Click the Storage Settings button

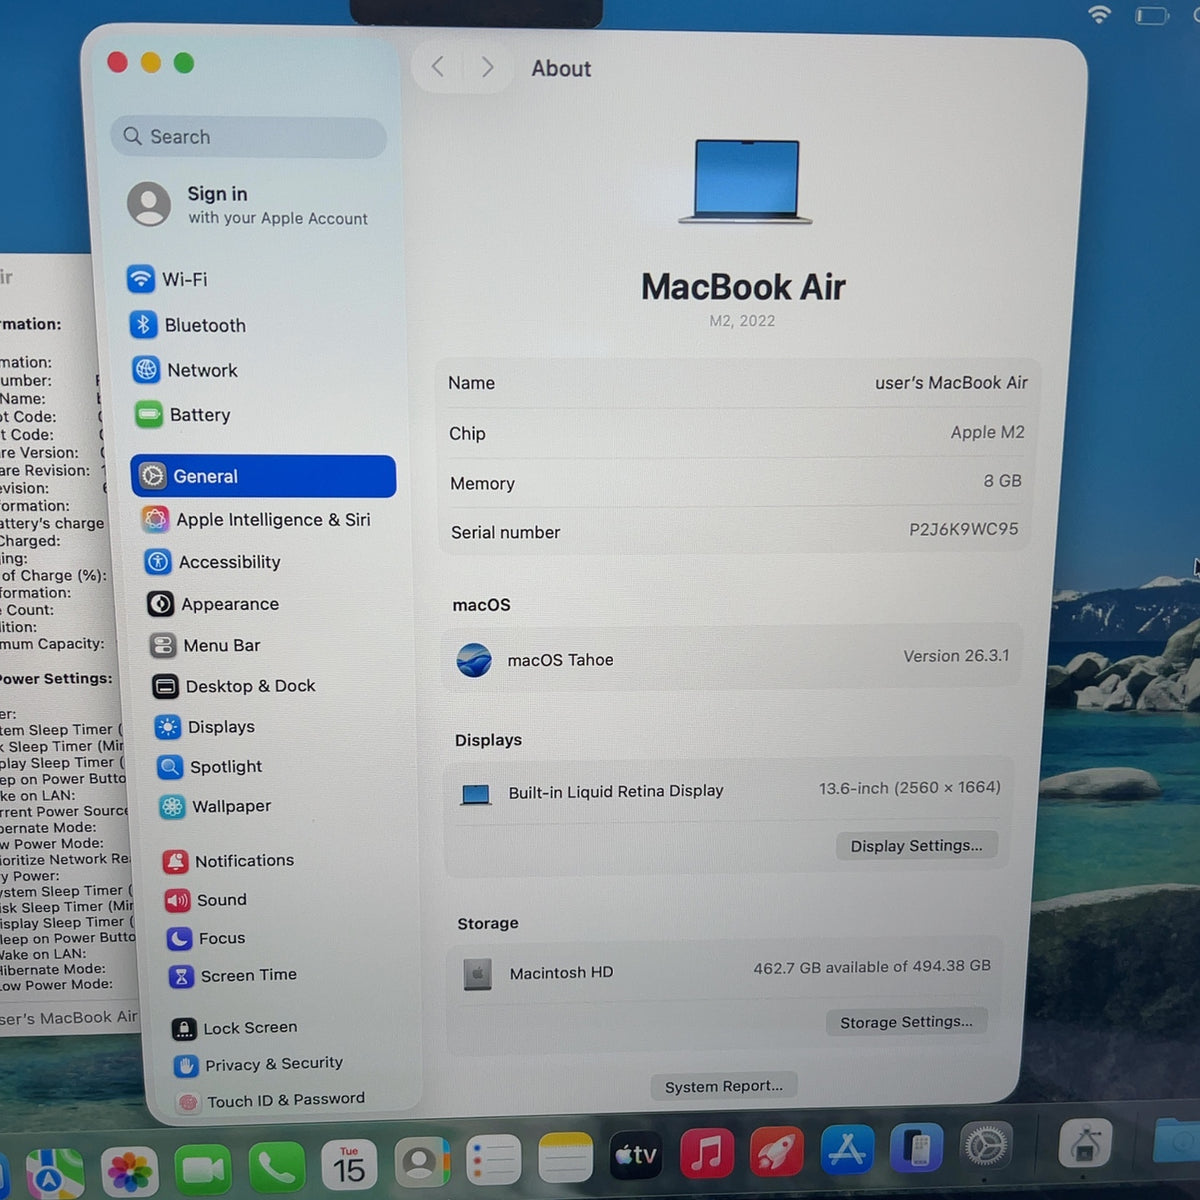907,1021
